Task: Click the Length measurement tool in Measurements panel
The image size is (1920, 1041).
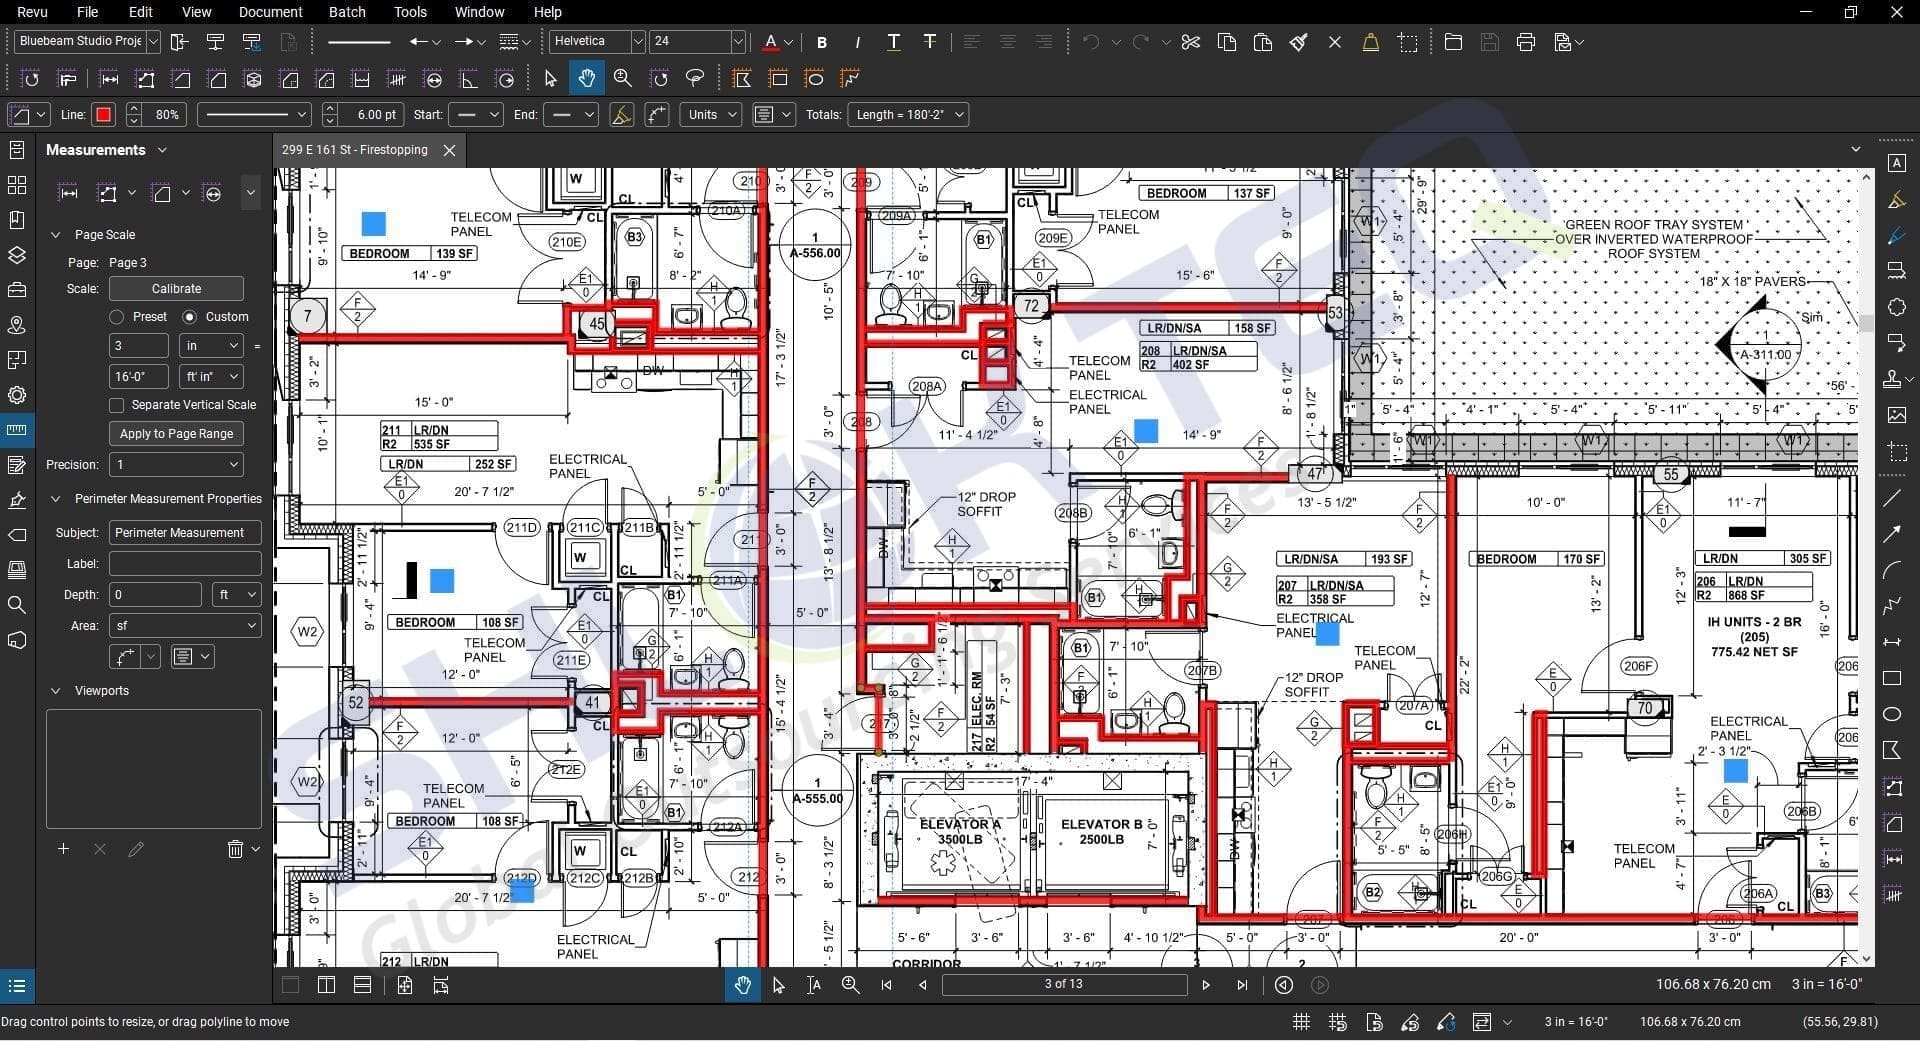Action: 68,193
